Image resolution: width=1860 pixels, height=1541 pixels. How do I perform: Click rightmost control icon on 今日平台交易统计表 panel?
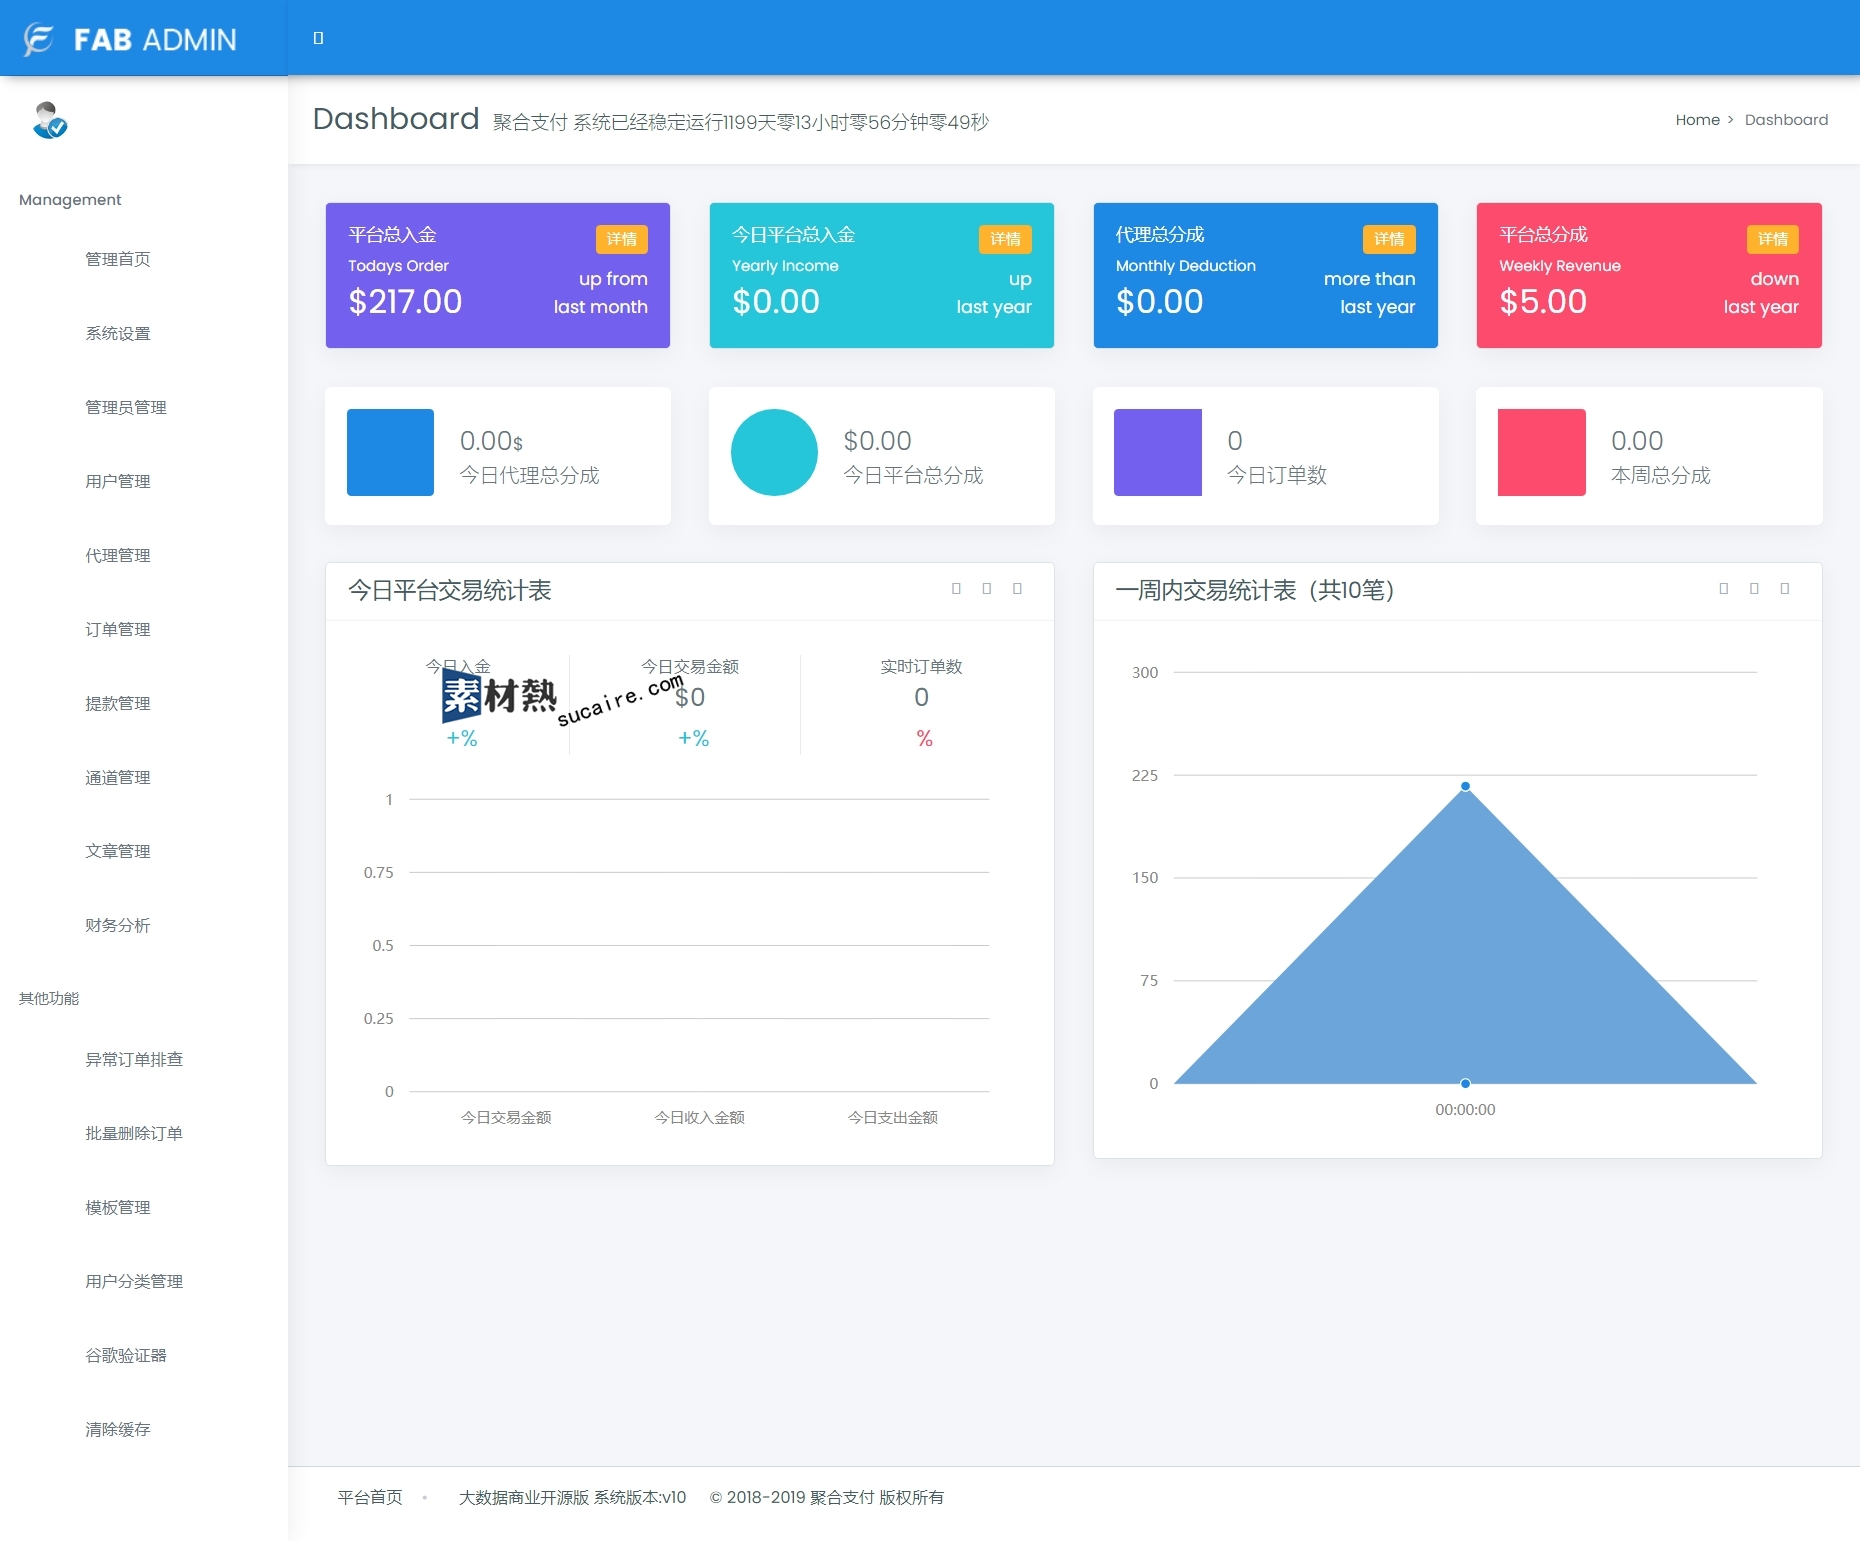(x=1017, y=589)
